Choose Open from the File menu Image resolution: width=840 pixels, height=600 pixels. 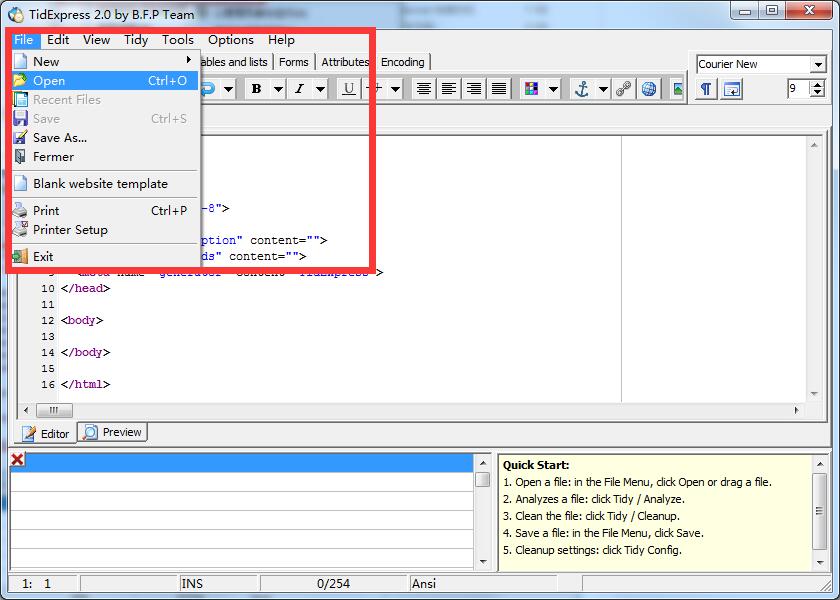[105, 81]
